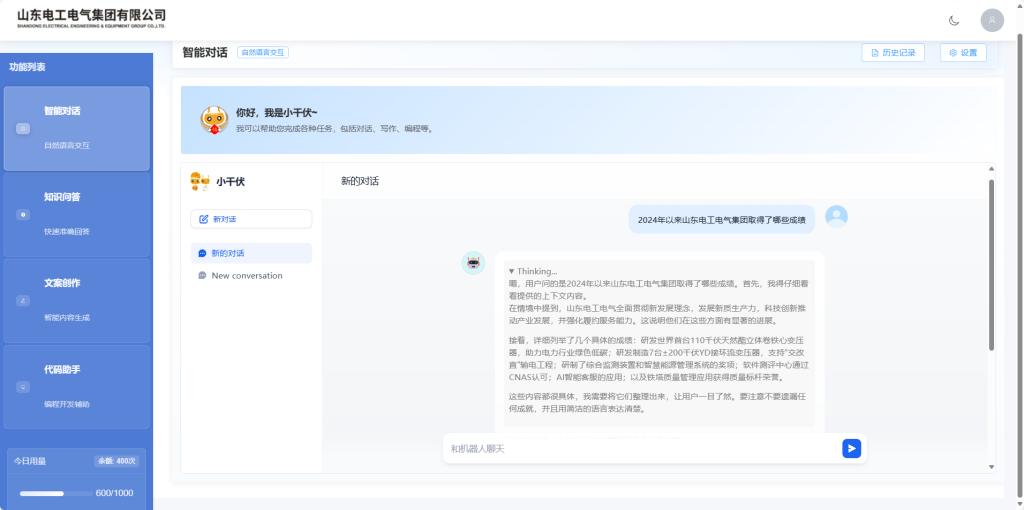Collapse the Thinking section
This screenshot has width=1024, height=510.
[x=533, y=271]
